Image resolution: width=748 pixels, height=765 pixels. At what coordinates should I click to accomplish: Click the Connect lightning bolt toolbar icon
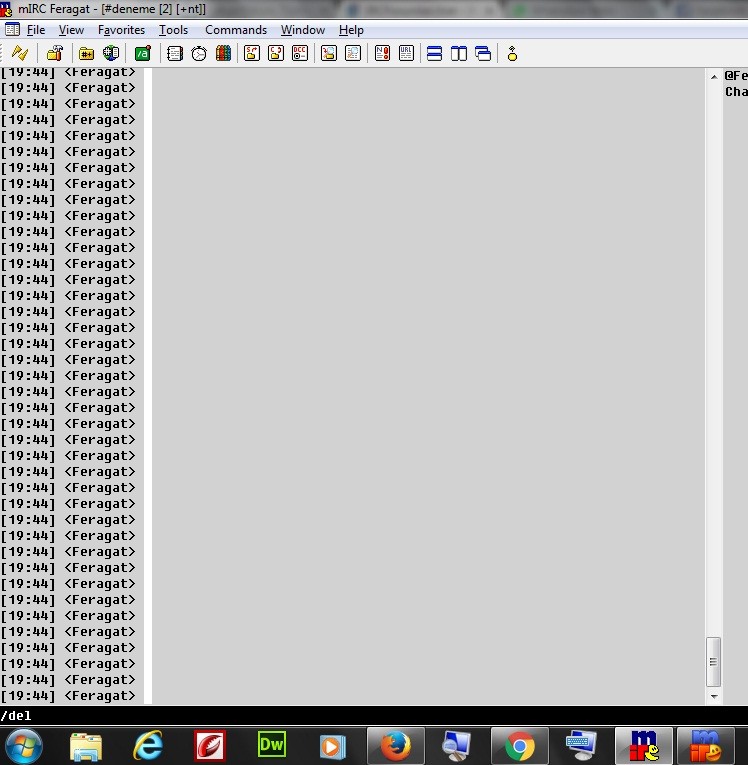pos(20,53)
